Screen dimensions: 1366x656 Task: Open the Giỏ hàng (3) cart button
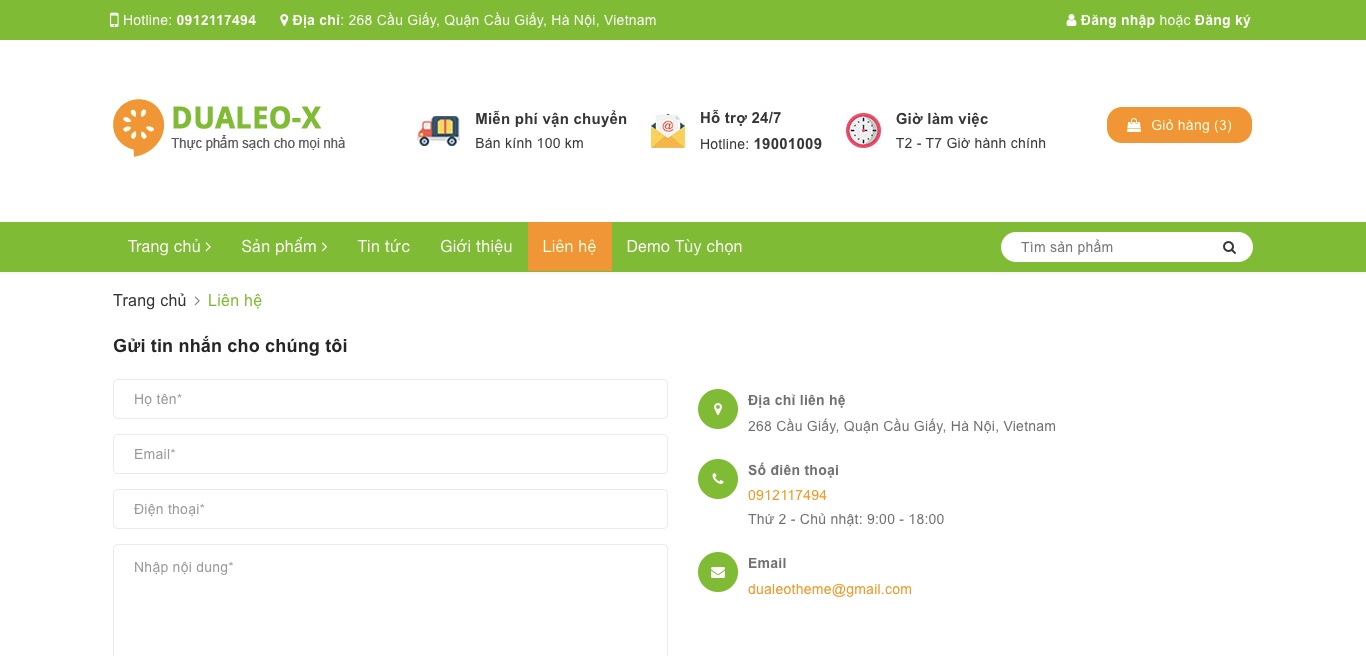tap(1179, 125)
